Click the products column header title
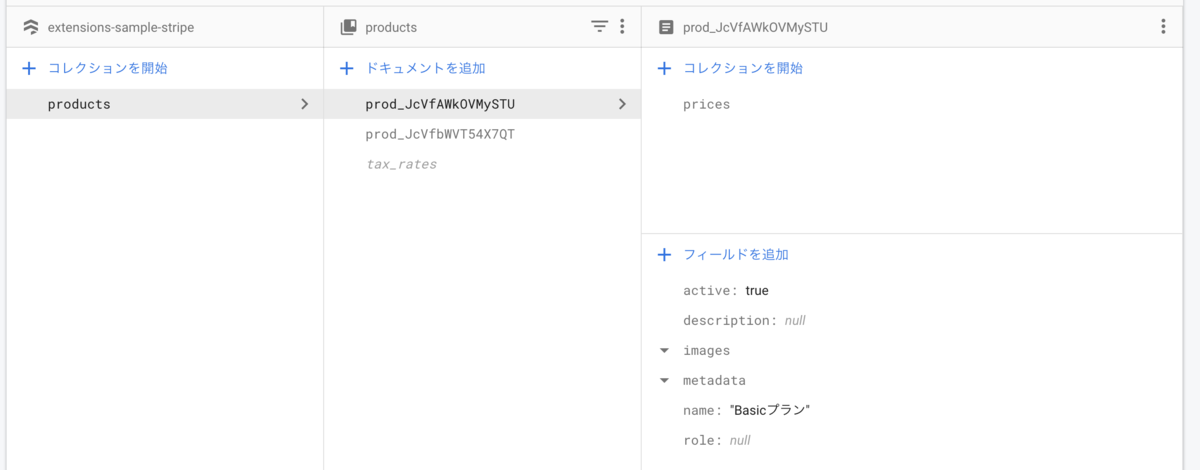1200x470 pixels. click(391, 27)
